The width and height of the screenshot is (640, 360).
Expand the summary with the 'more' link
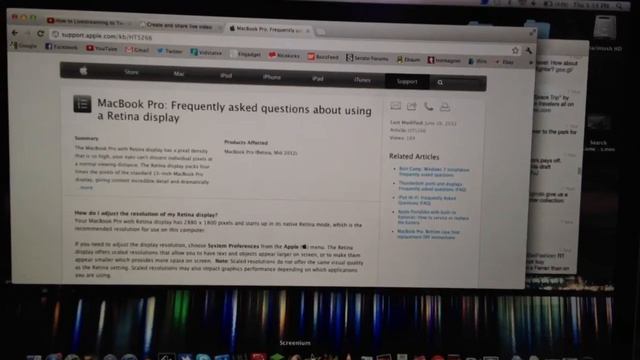[86, 187]
